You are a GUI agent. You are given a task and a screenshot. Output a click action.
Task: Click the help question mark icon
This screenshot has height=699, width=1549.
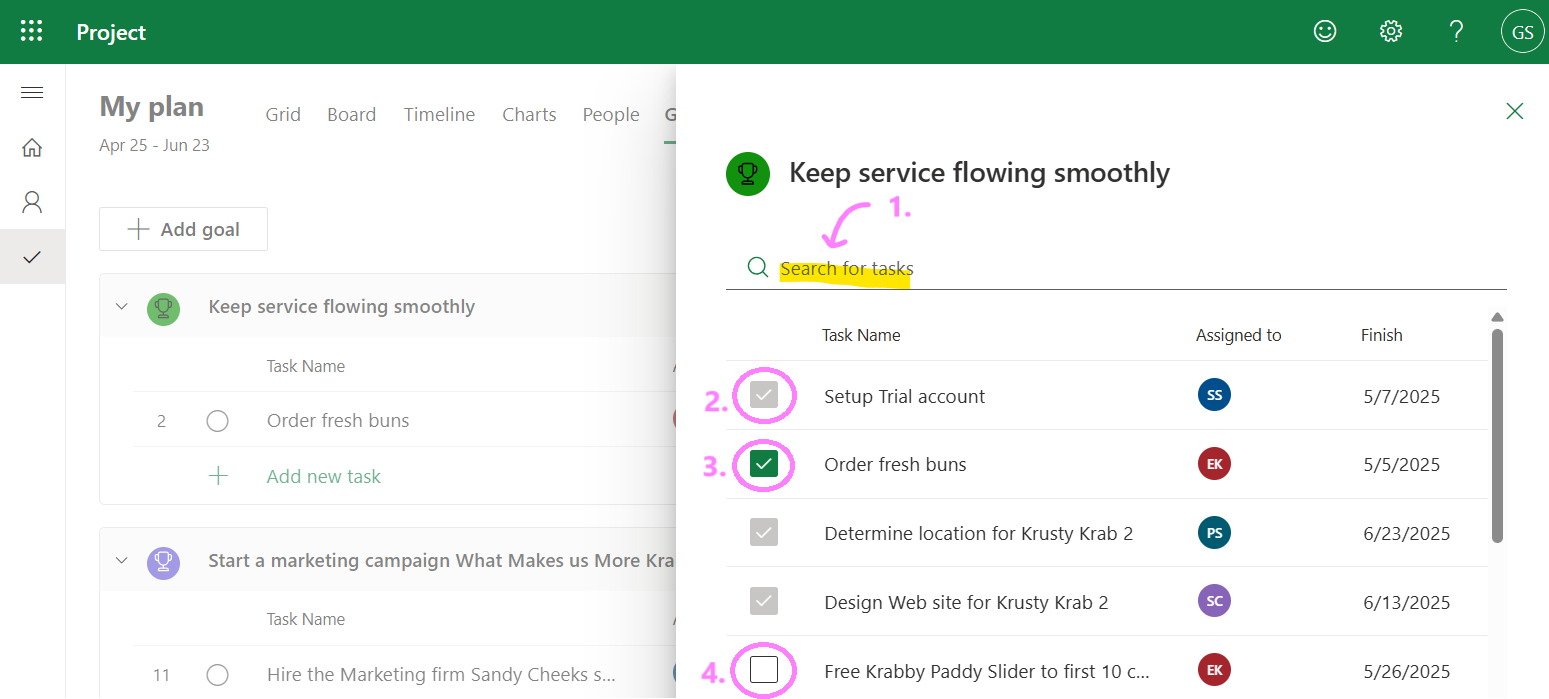tap(1457, 32)
